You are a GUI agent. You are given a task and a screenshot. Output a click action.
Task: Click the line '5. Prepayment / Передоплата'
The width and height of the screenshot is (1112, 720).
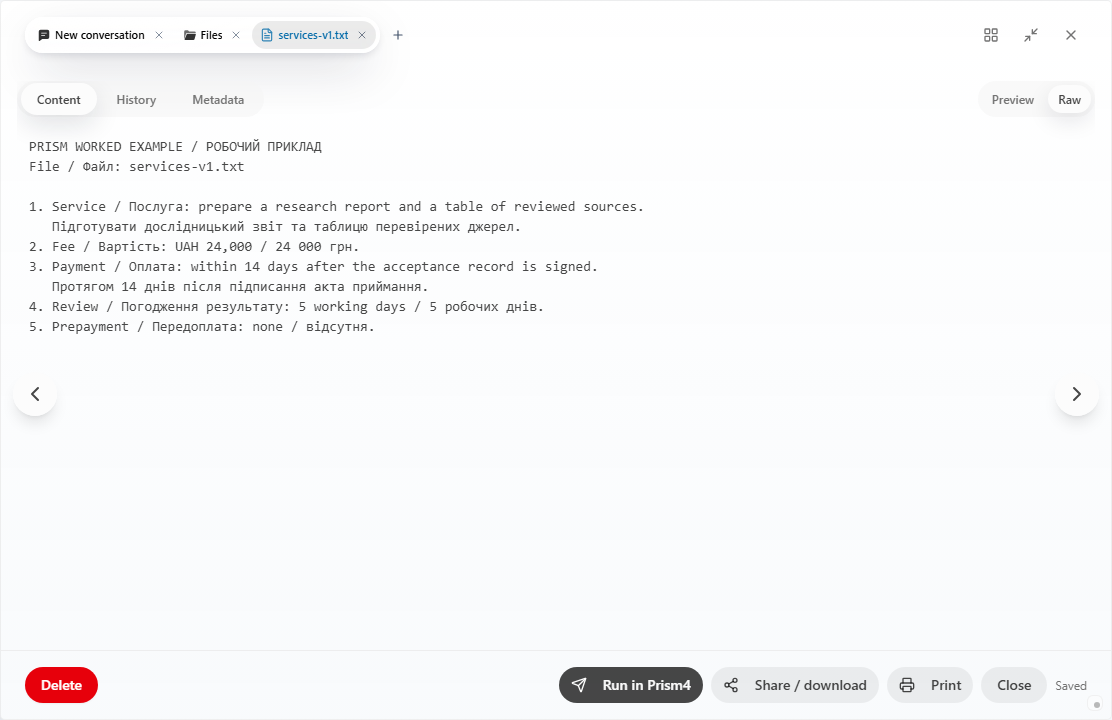click(201, 326)
